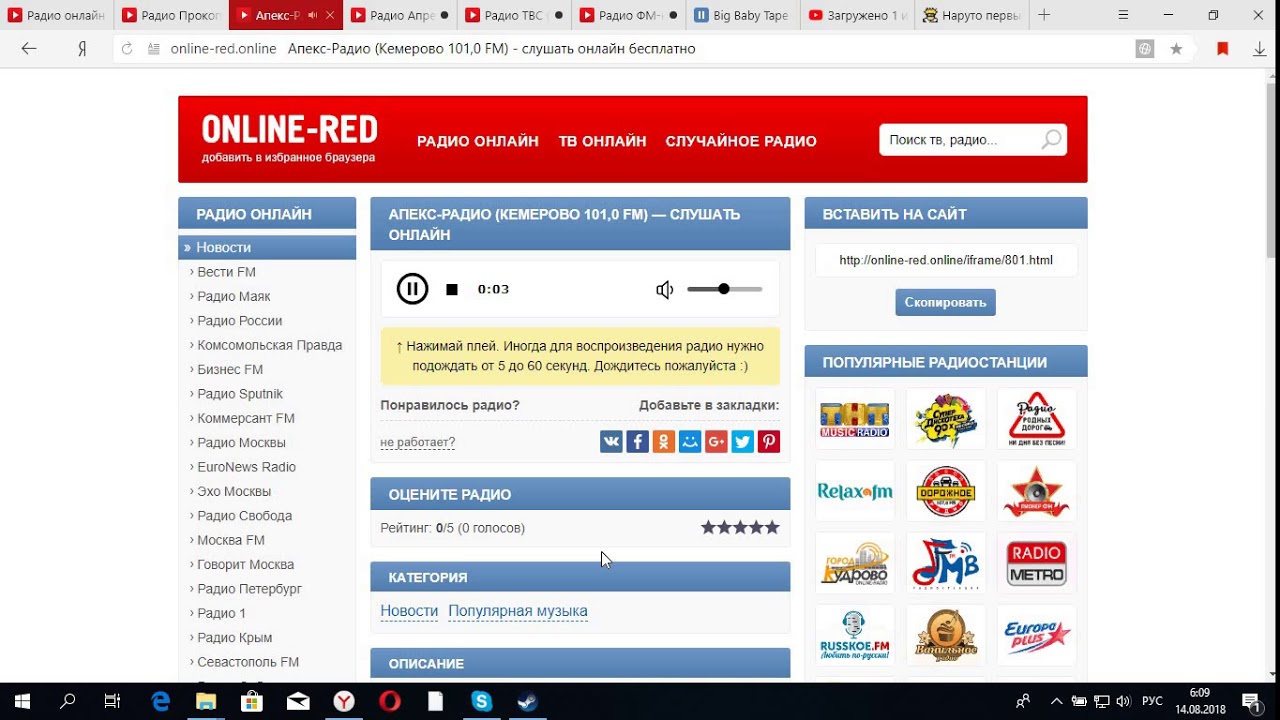Open Russkoe.FM station thumbnail
Viewport: 1280px width, 720px height.
[855, 635]
